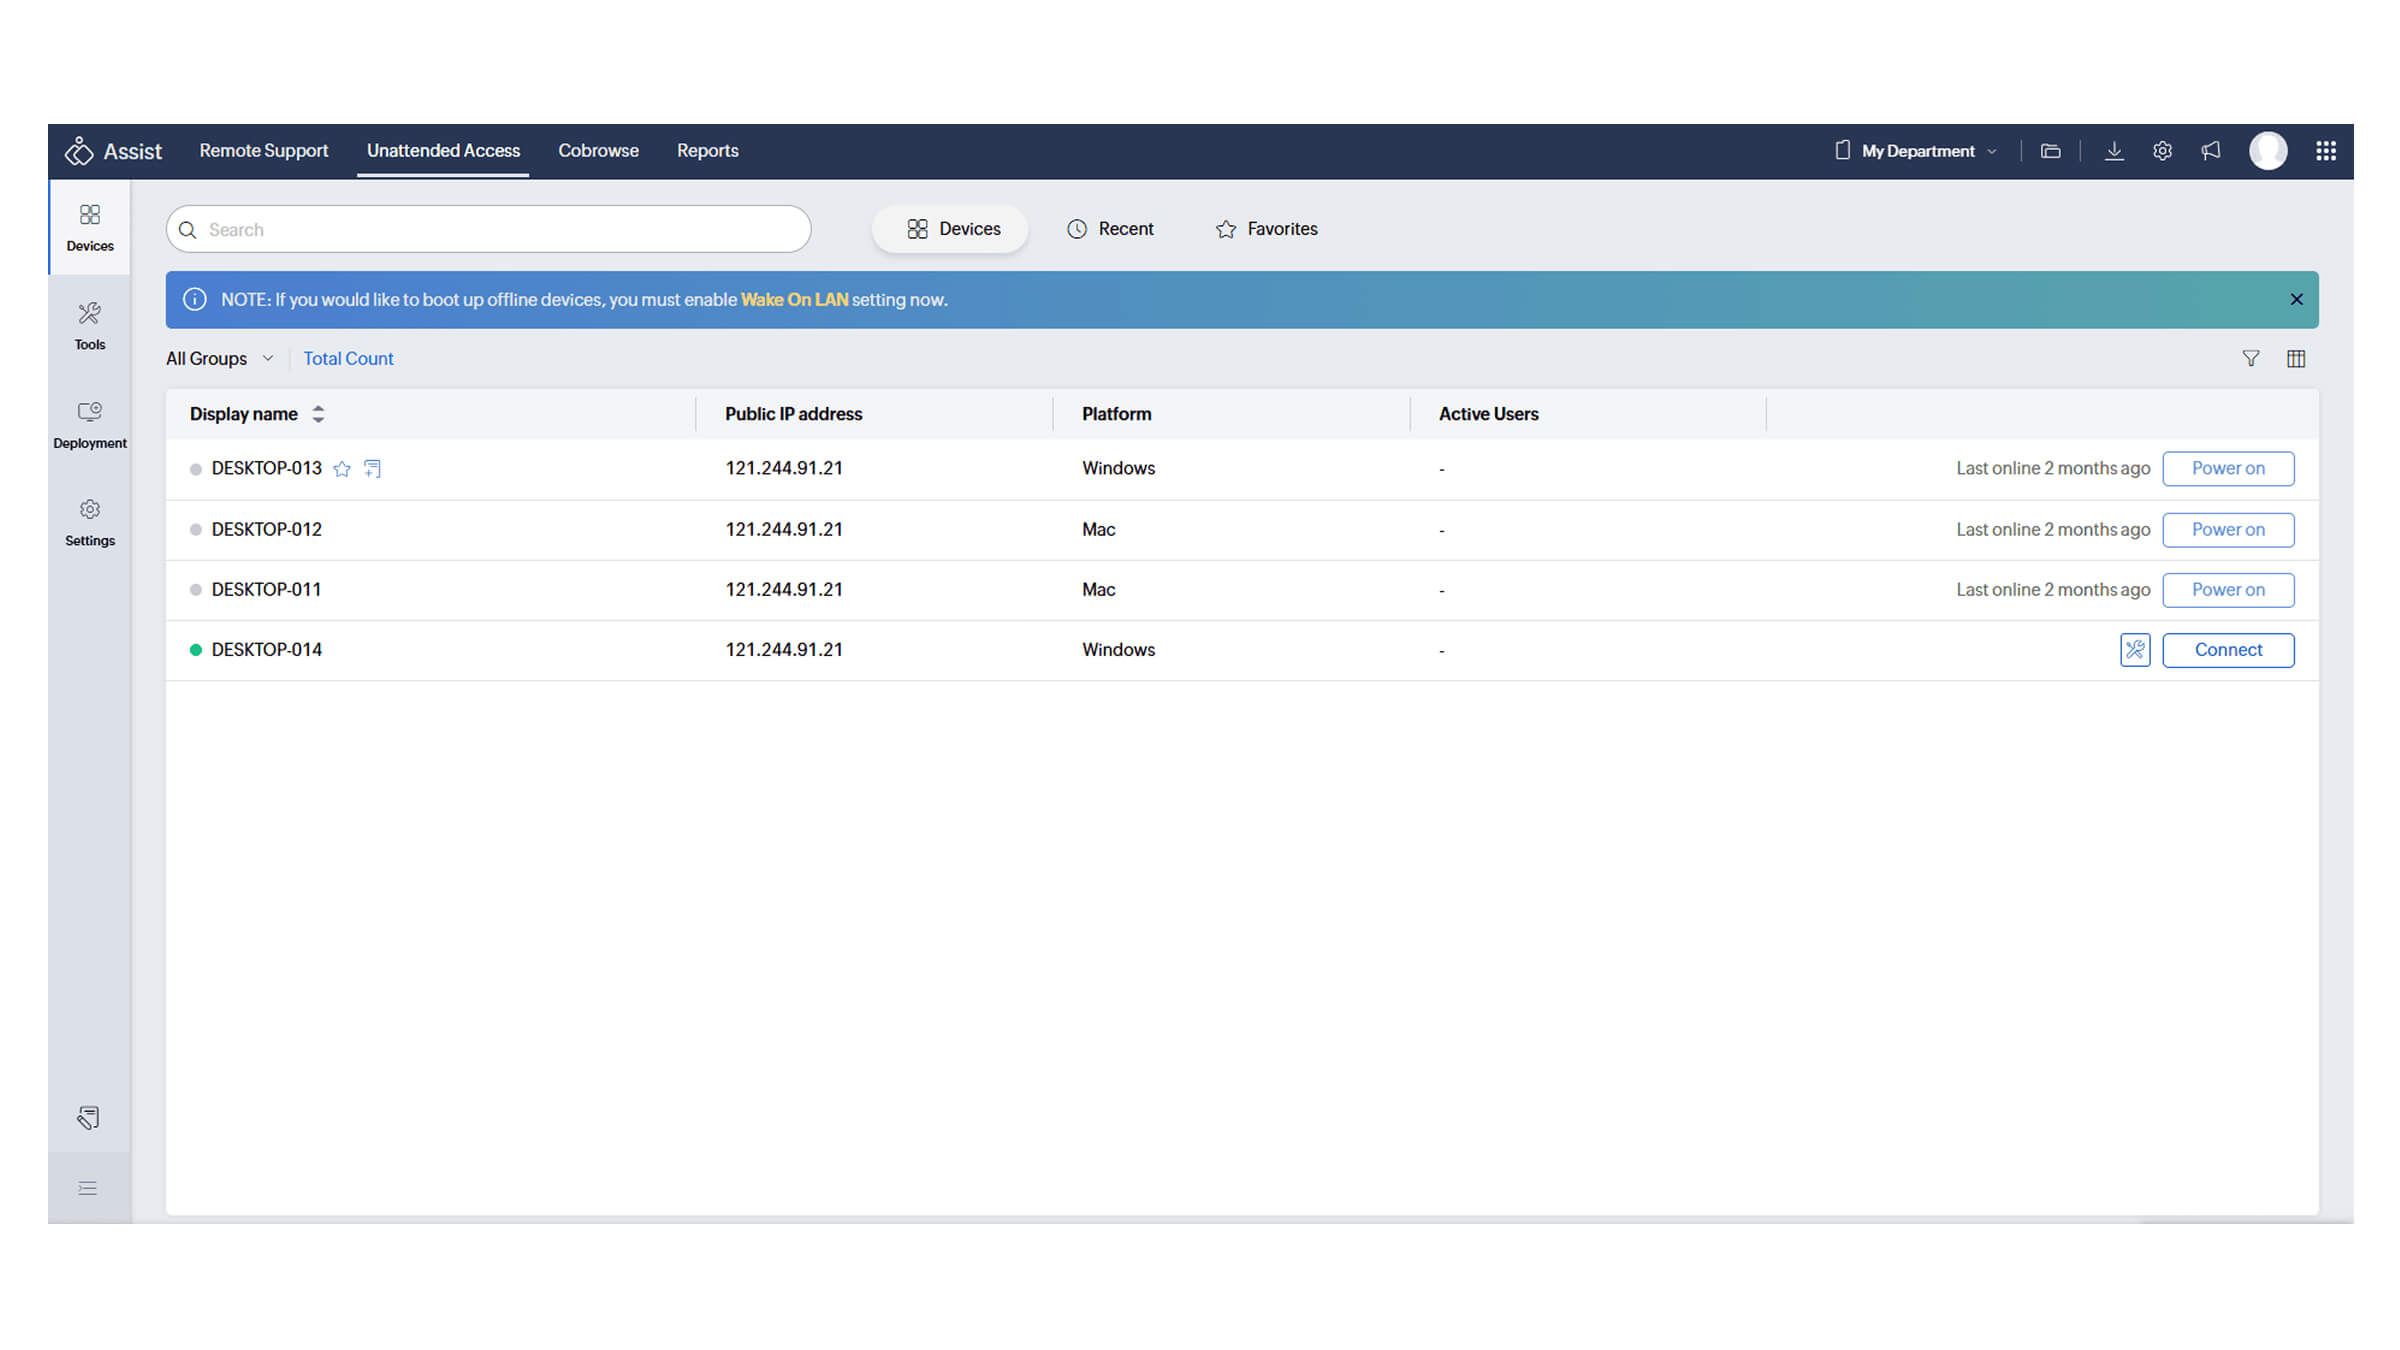Open Settings from the sidebar
This screenshot has height=1350, width=2400.
pyautogui.click(x=89, y=521)
